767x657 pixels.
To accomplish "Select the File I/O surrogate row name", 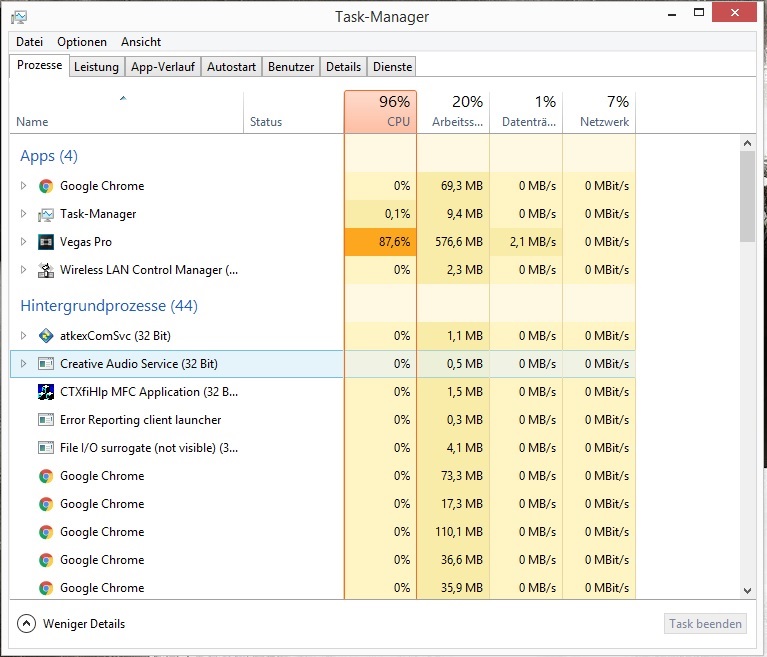I will coord(149,448).
